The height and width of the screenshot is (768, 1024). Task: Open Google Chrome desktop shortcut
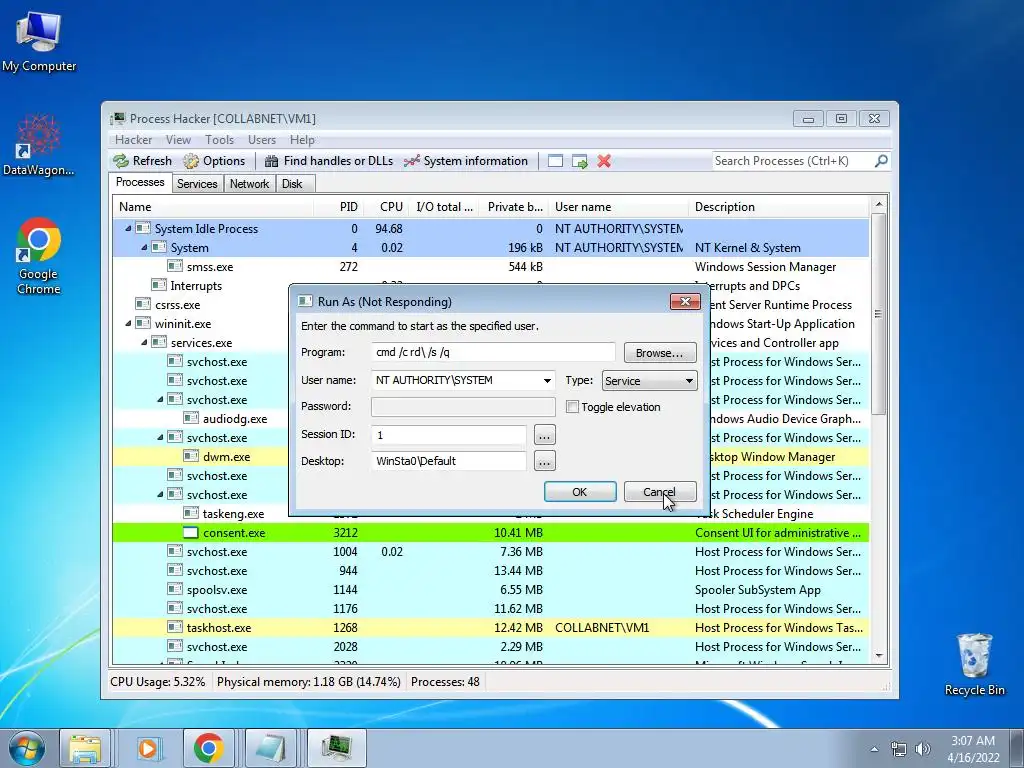39,257
